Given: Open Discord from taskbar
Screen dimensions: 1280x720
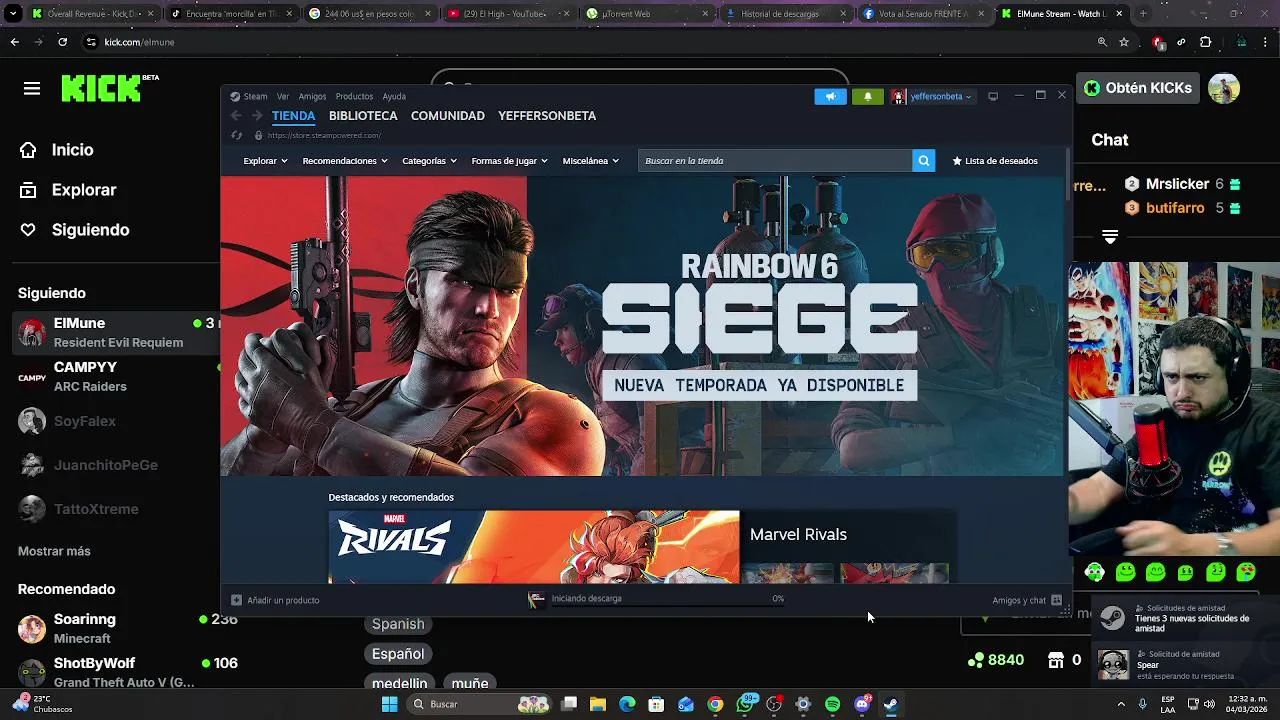Looking at the screenshot, I should pyautogui.click(x=862, y=704).
